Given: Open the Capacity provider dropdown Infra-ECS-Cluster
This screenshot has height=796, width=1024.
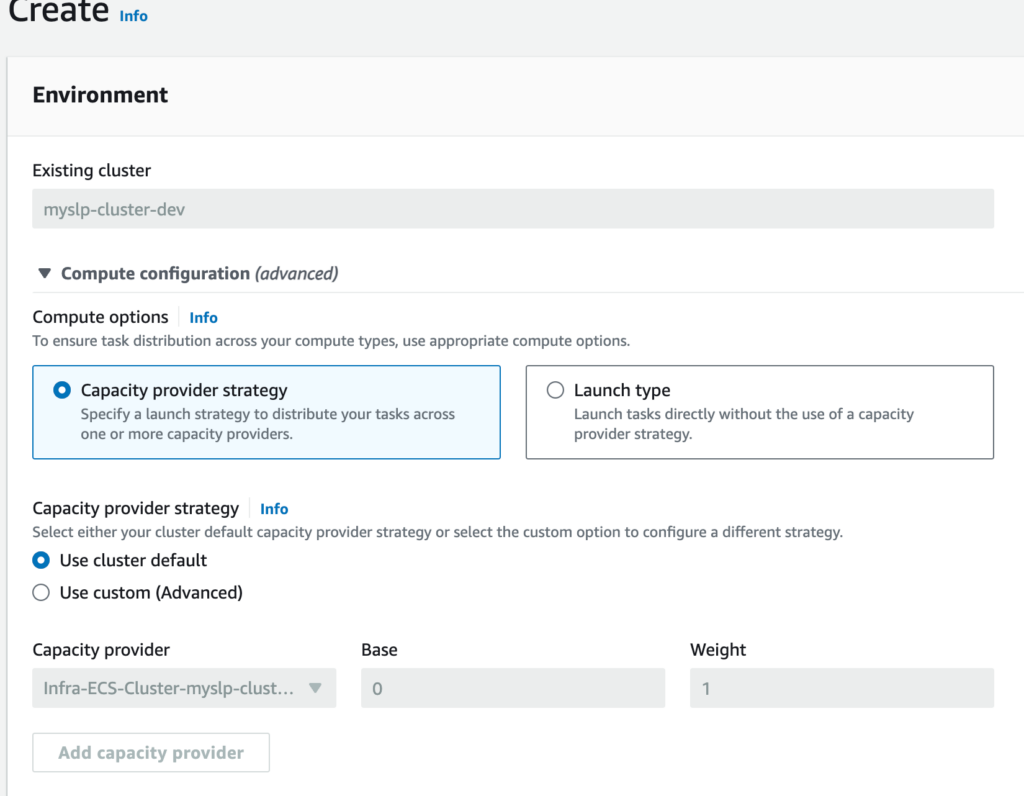Looking at the screenshot, I should (x=170, y=688).
